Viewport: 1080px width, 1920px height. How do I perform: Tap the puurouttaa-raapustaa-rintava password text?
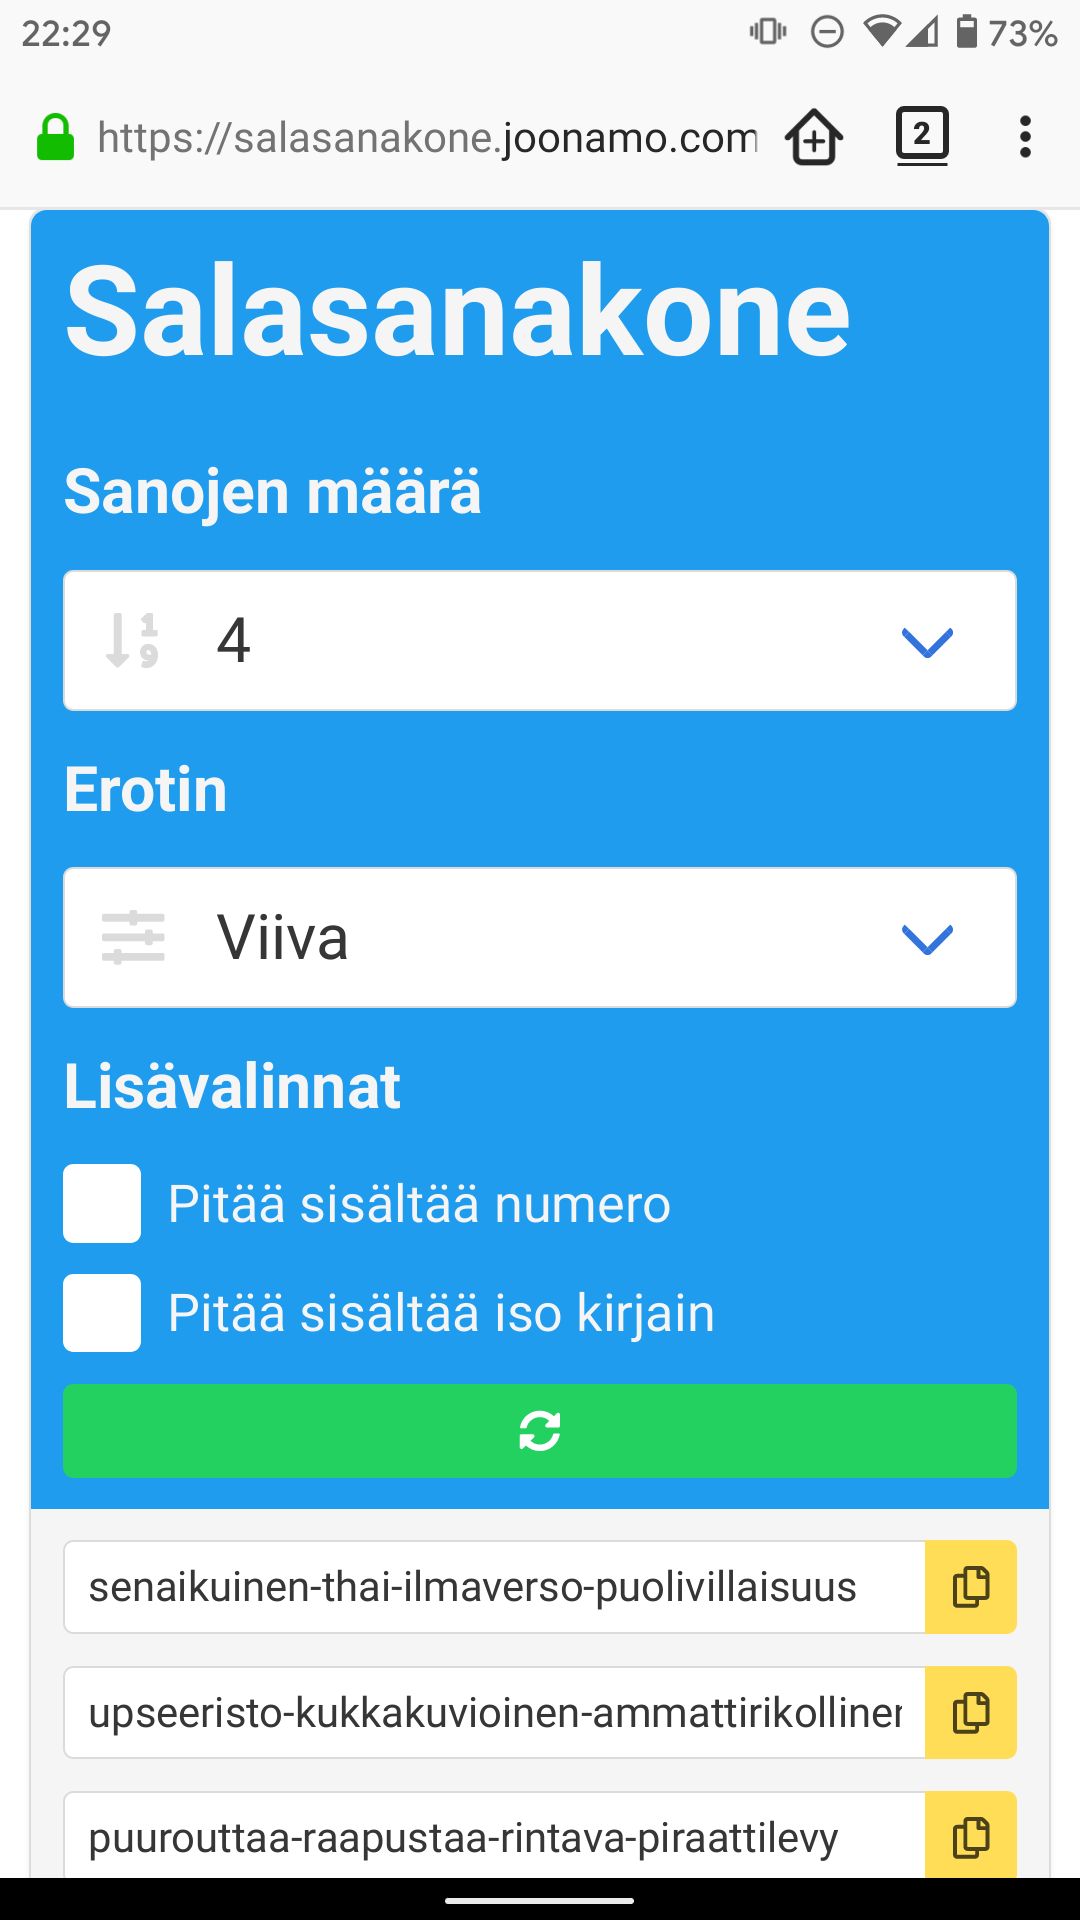[464, 1837]
